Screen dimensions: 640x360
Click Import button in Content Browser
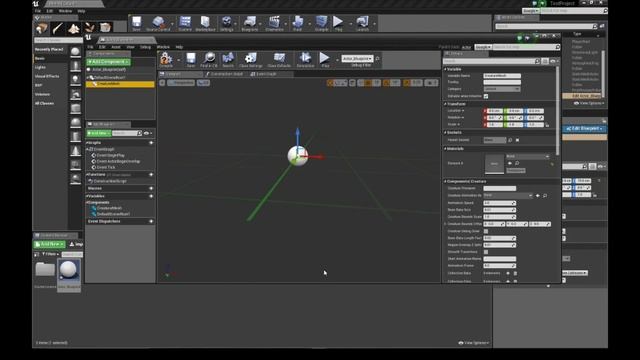[x=76, y=244]
